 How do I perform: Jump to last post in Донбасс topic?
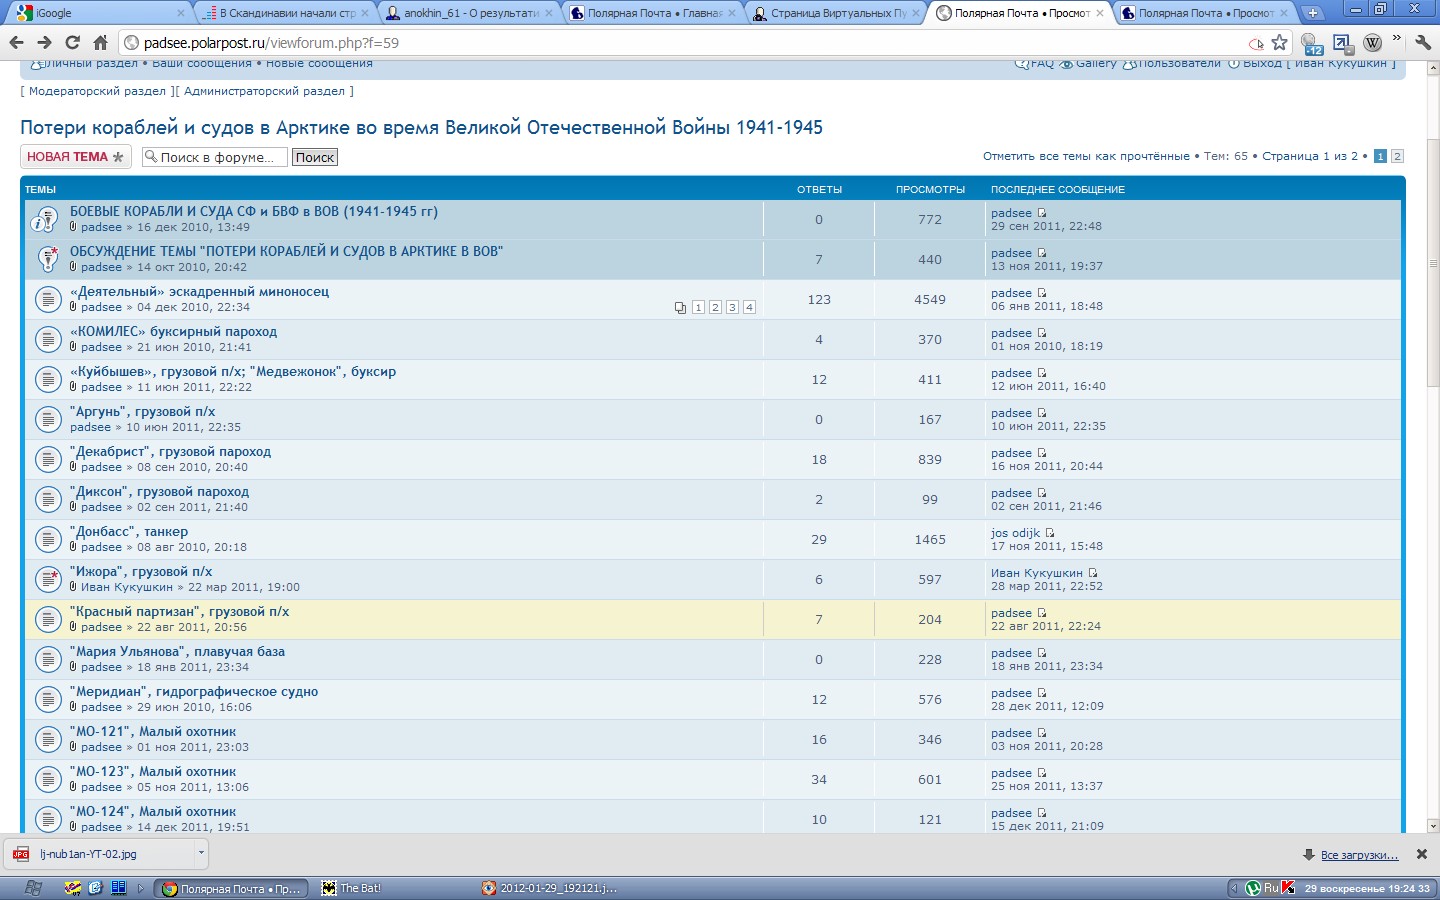(1050, 533)
